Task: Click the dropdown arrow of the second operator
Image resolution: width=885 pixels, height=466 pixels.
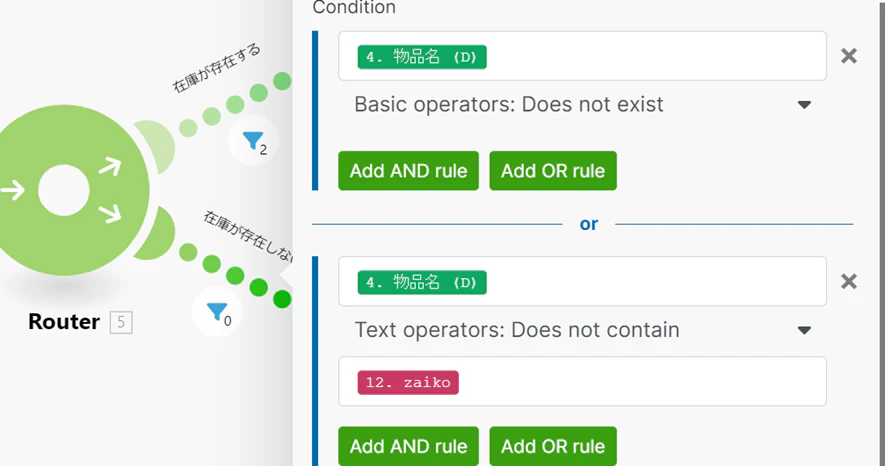Action: [804, 331]
